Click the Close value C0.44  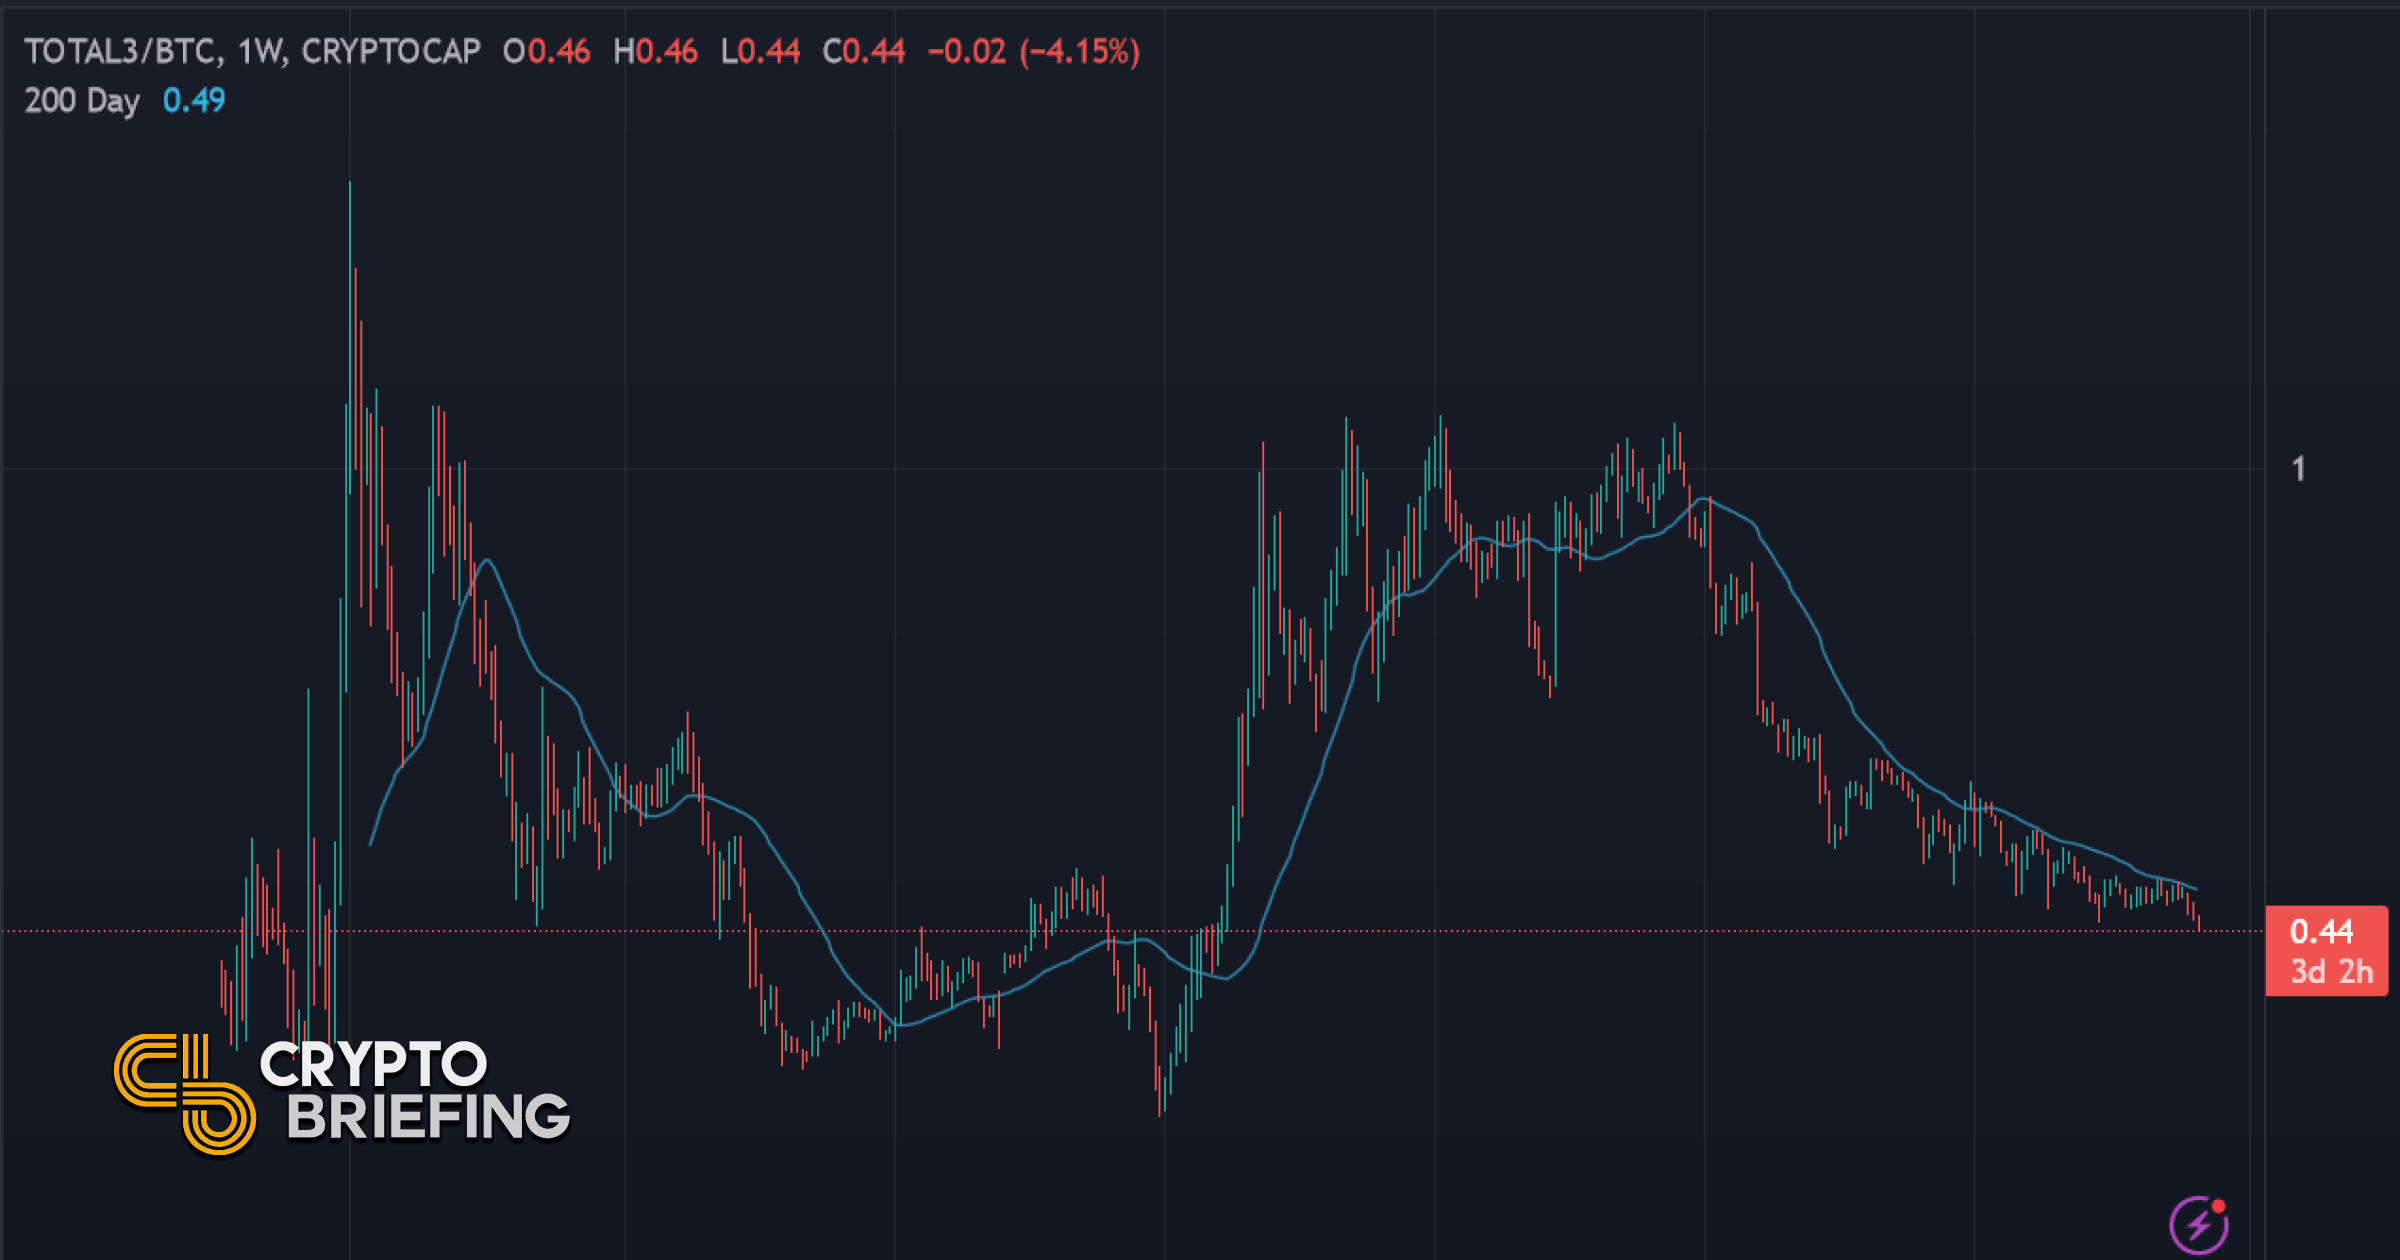(x=863, y=51)
